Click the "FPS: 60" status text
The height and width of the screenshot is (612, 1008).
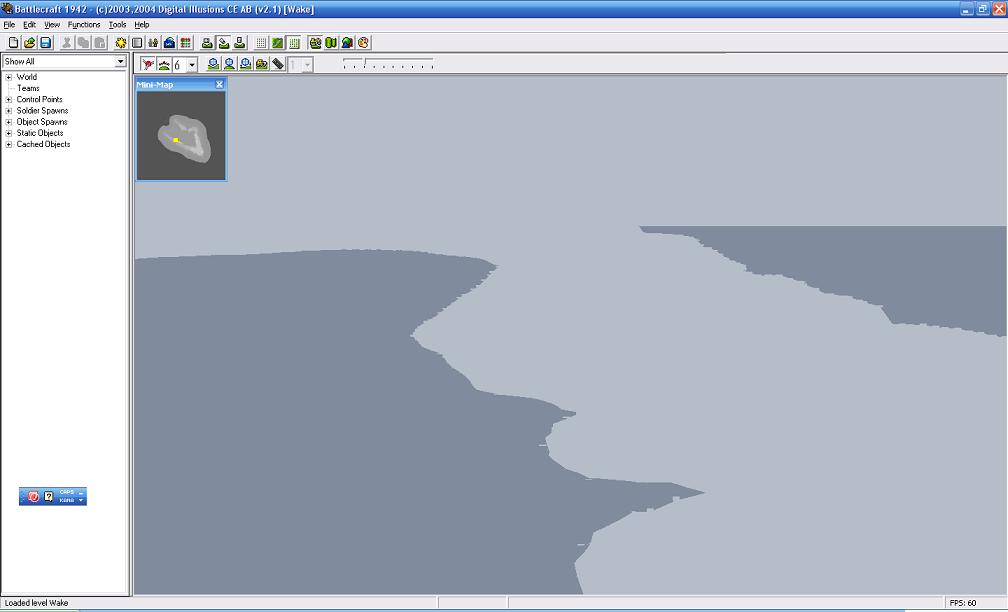[x=962, y=603]
